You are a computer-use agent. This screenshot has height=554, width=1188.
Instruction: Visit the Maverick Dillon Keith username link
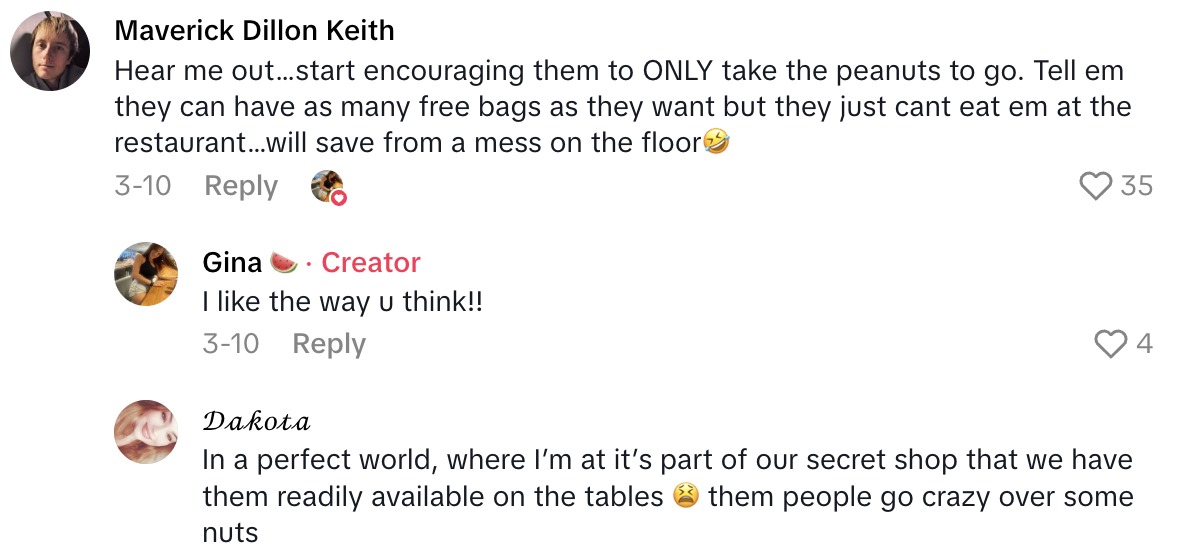coord(254,31)
